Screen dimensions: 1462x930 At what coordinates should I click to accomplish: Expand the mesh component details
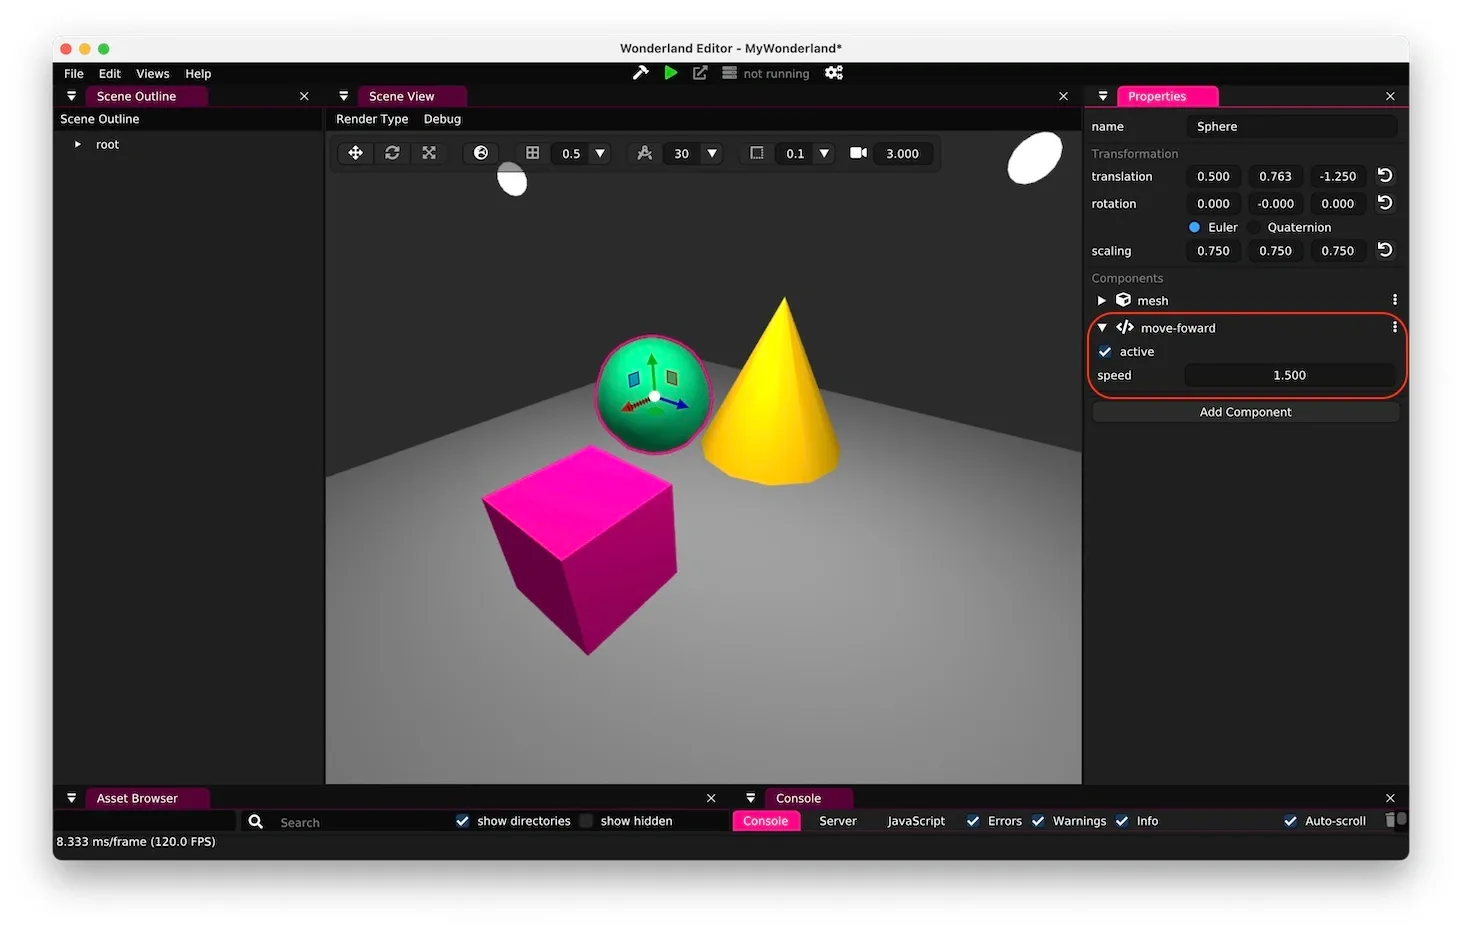pos(1101,300)
